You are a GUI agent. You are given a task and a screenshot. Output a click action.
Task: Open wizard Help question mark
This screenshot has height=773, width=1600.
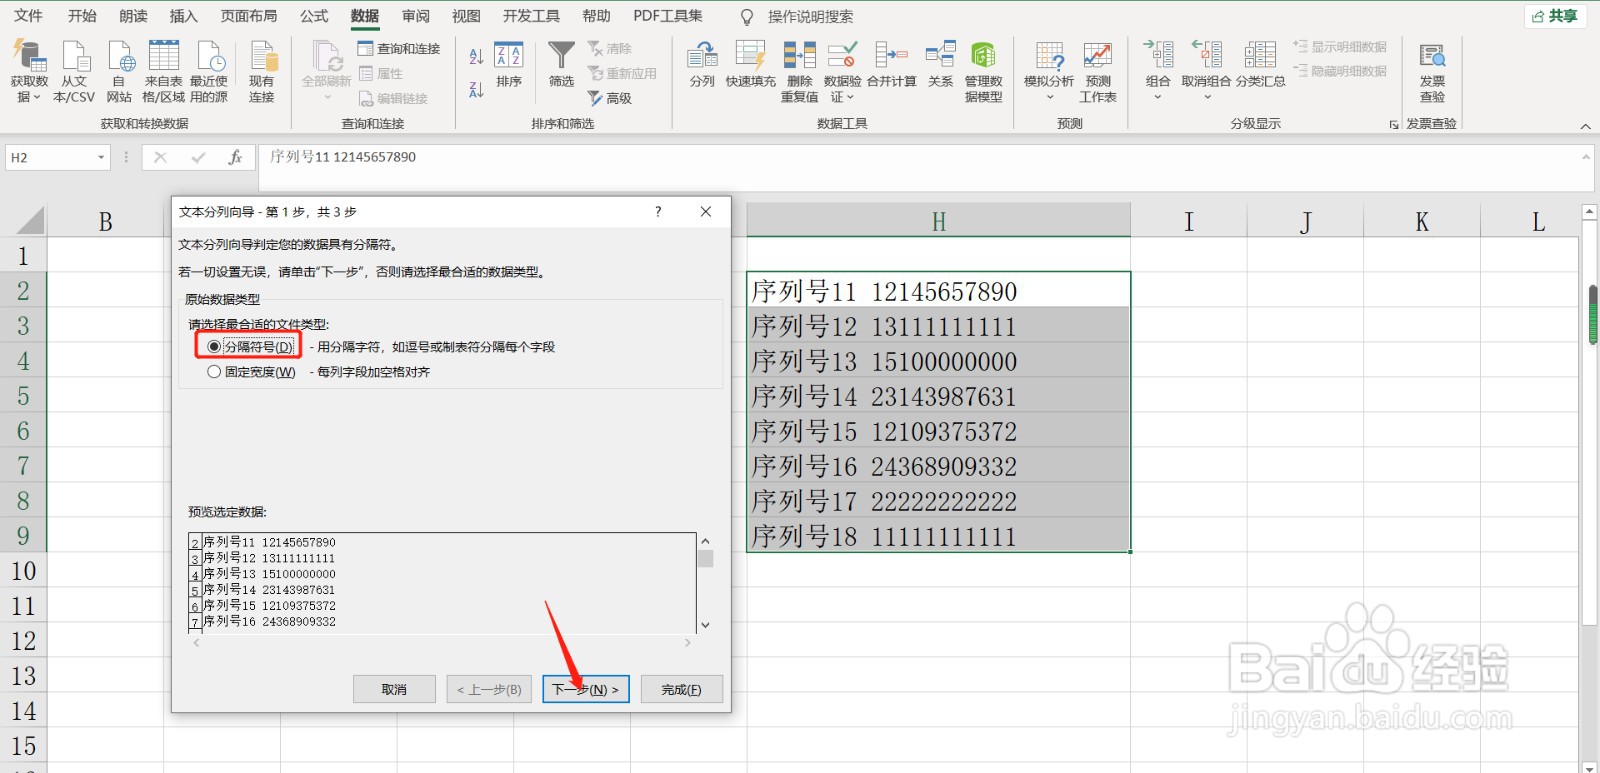(x=657, y=212)
